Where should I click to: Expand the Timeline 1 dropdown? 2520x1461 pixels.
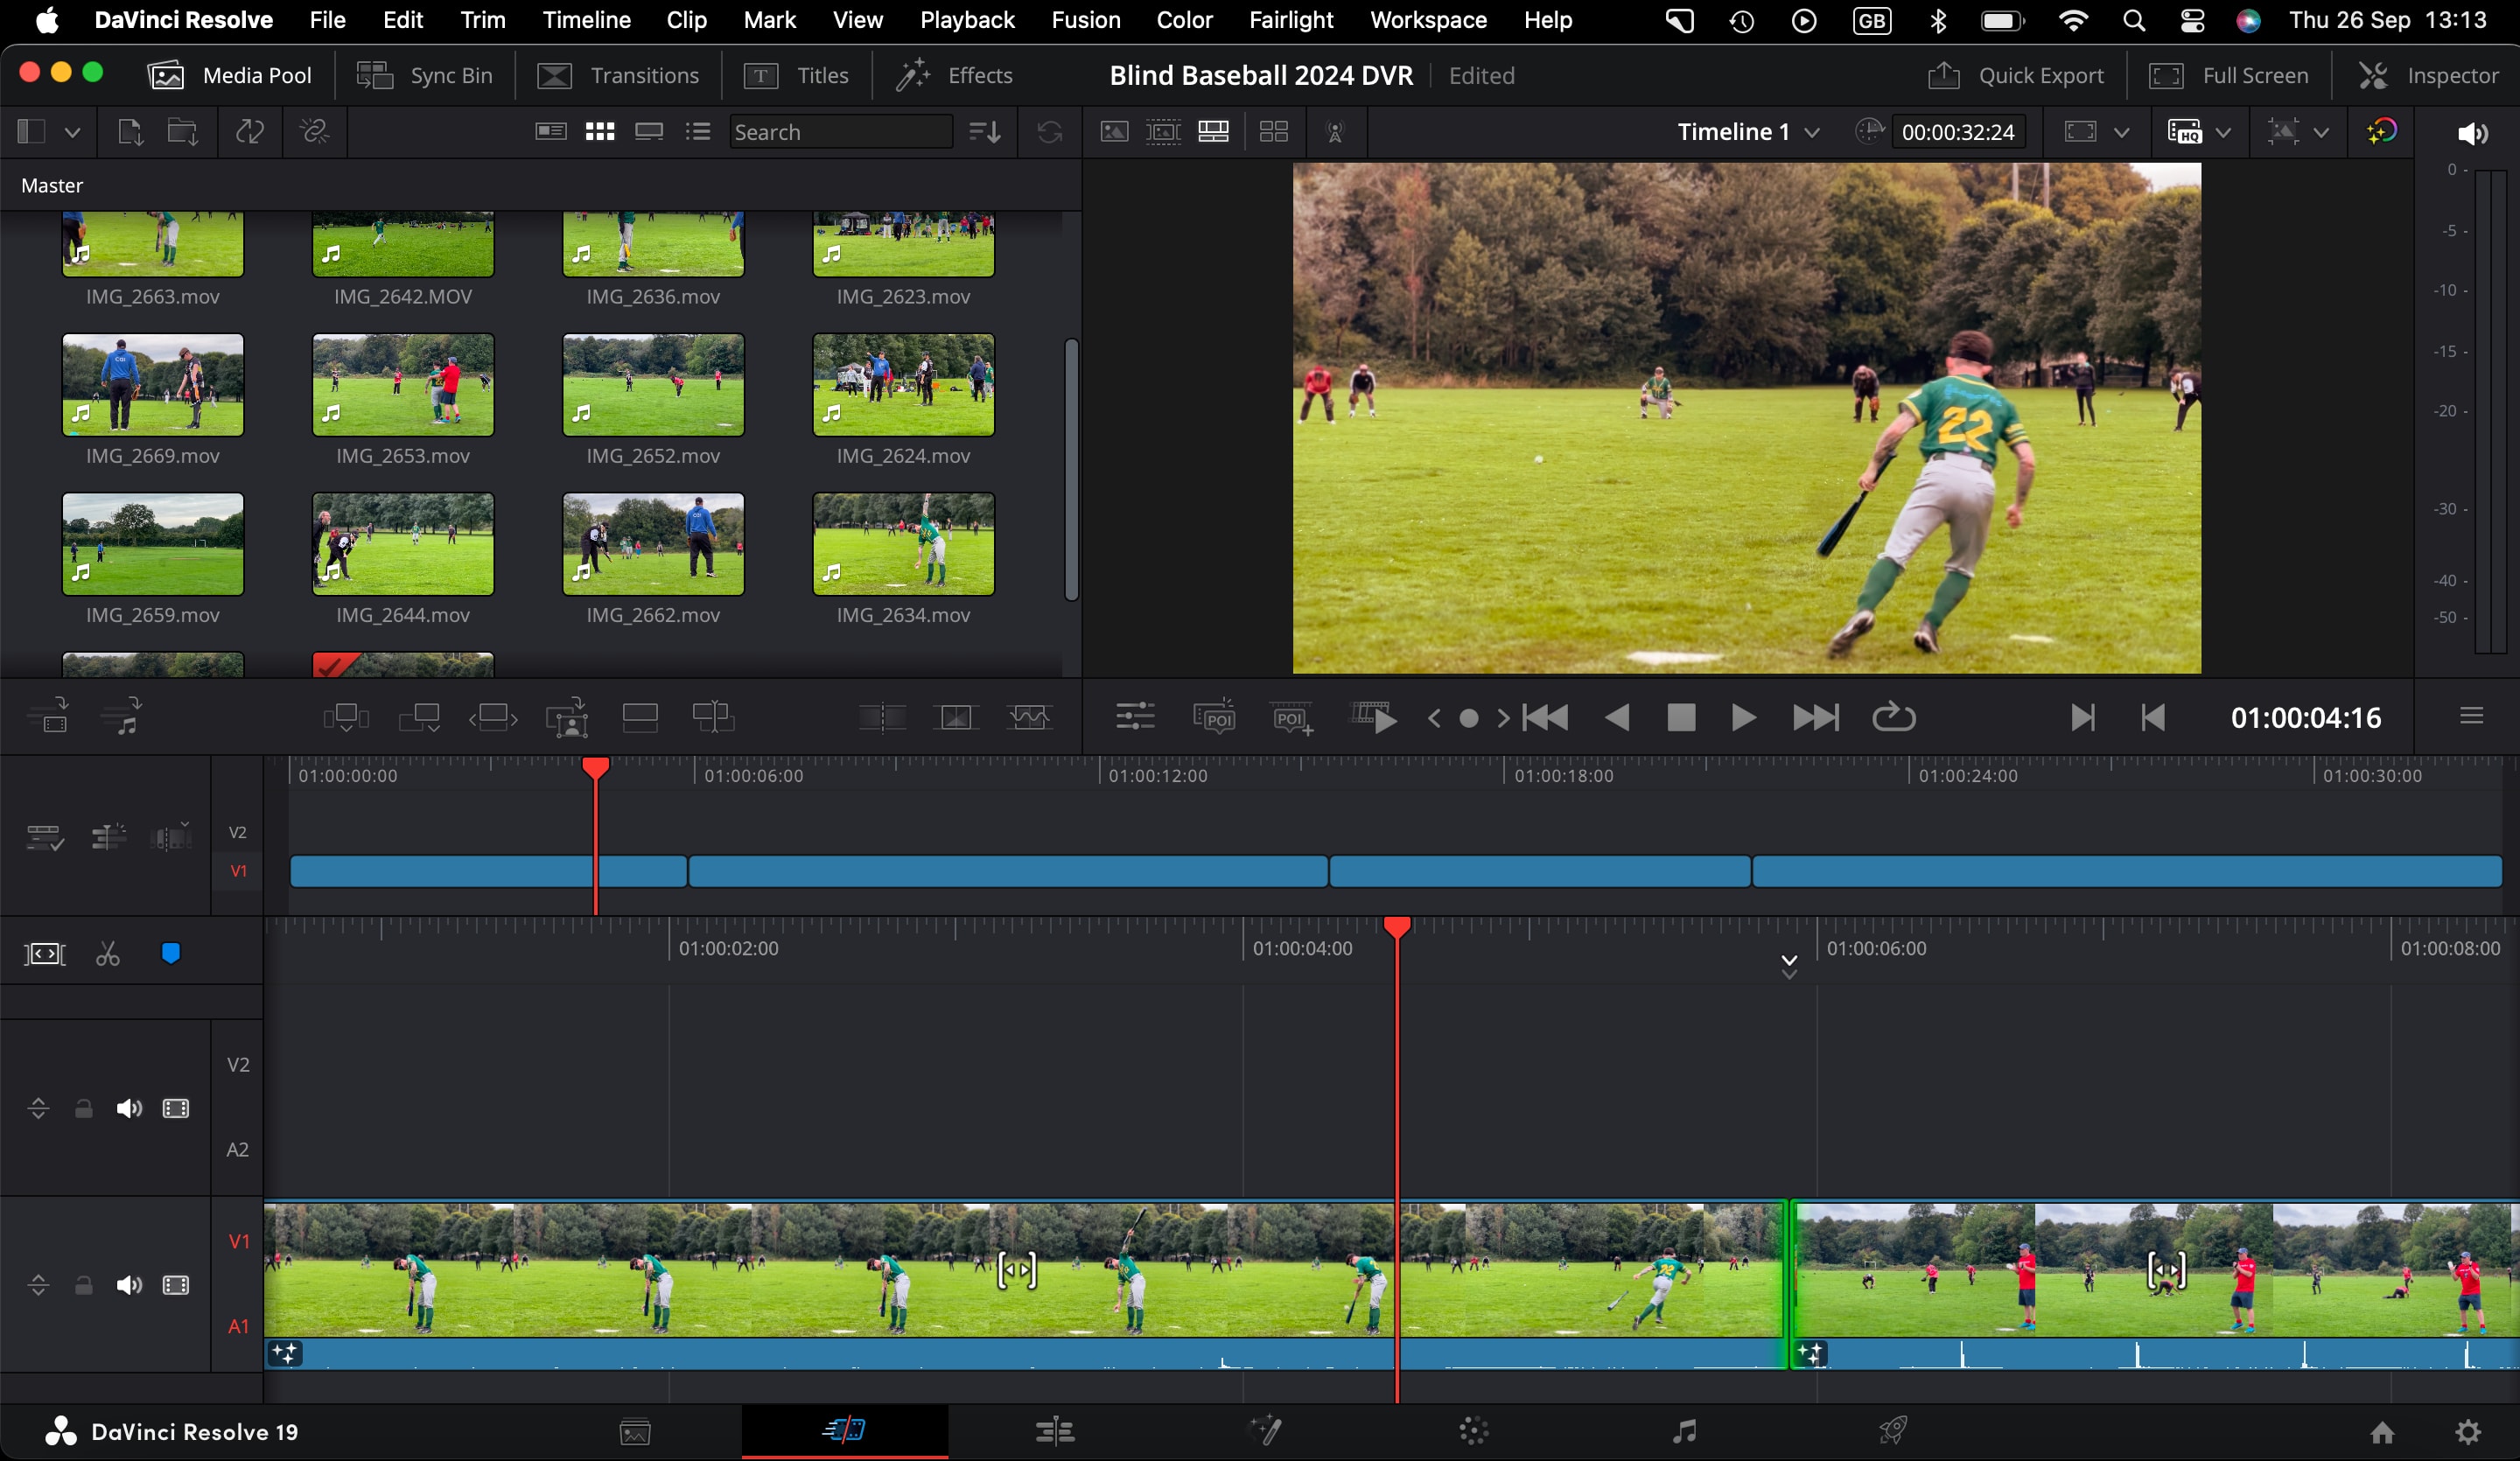(1812, 132)
